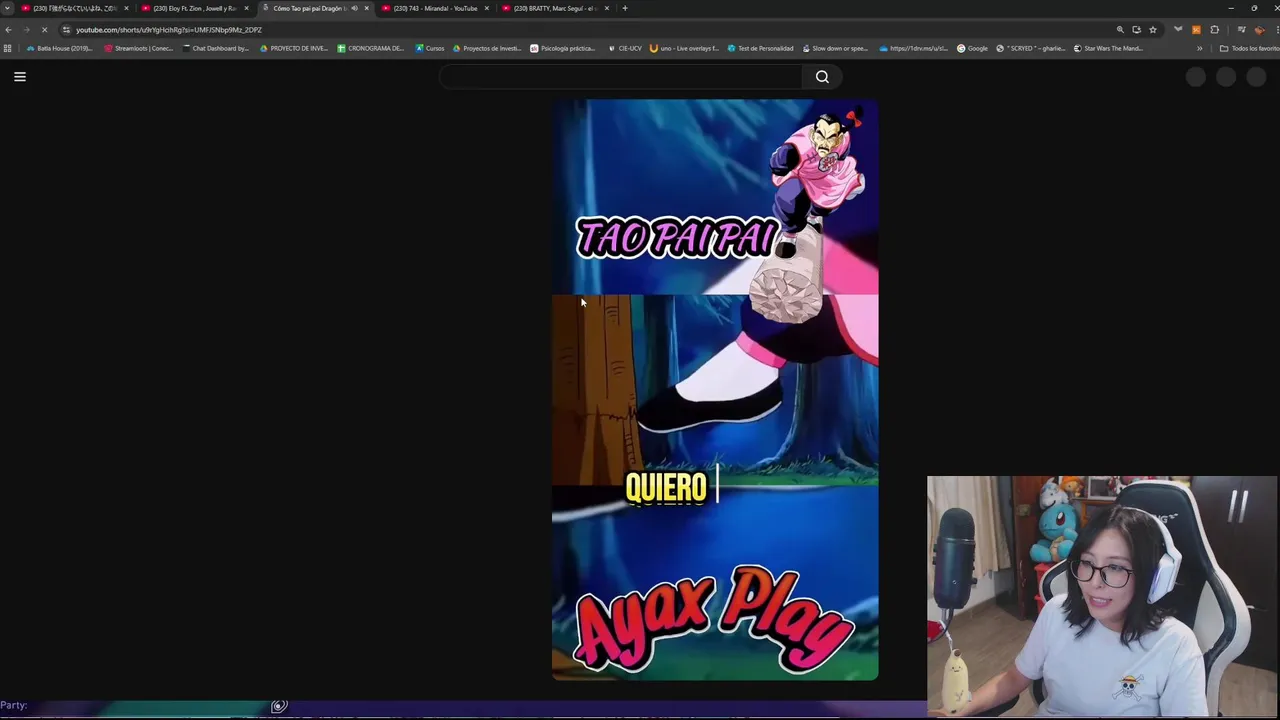
Task: Open uno - Live overlays bookmark
Action: coord(684,48)
